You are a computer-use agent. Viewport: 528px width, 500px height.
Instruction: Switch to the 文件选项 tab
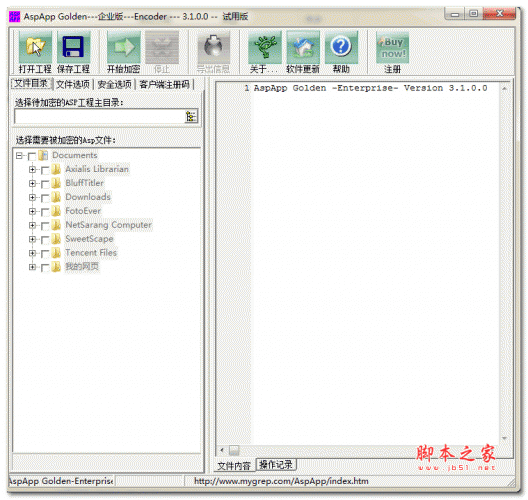(x=73, y=84)
